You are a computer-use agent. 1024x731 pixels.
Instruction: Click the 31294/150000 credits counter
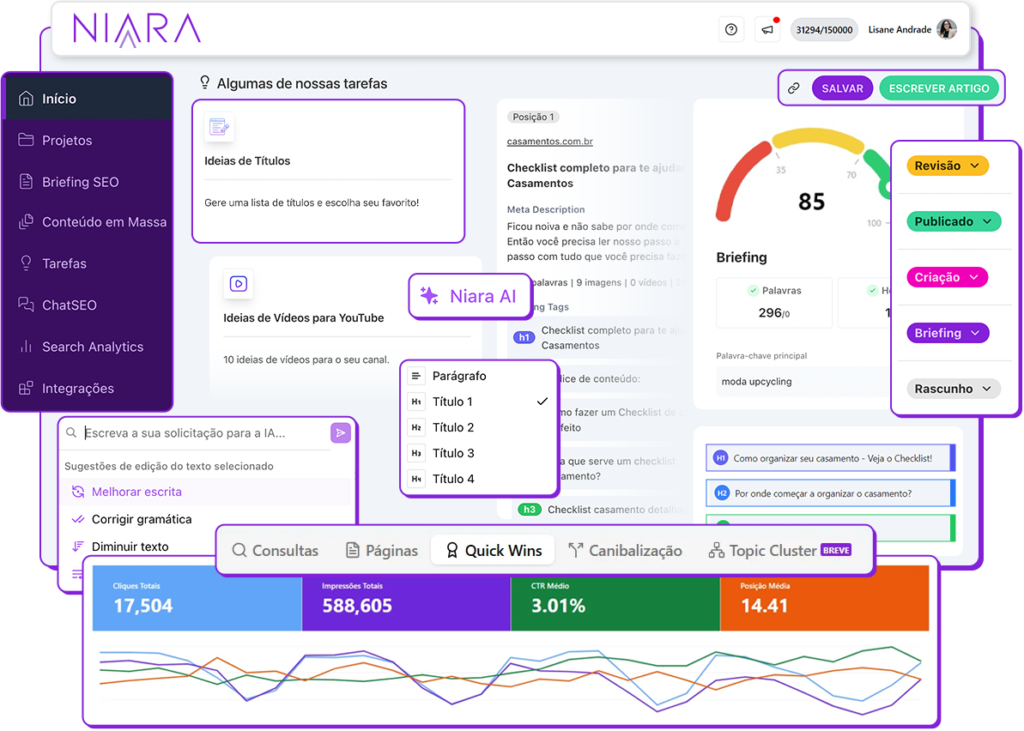pos(824,29)
